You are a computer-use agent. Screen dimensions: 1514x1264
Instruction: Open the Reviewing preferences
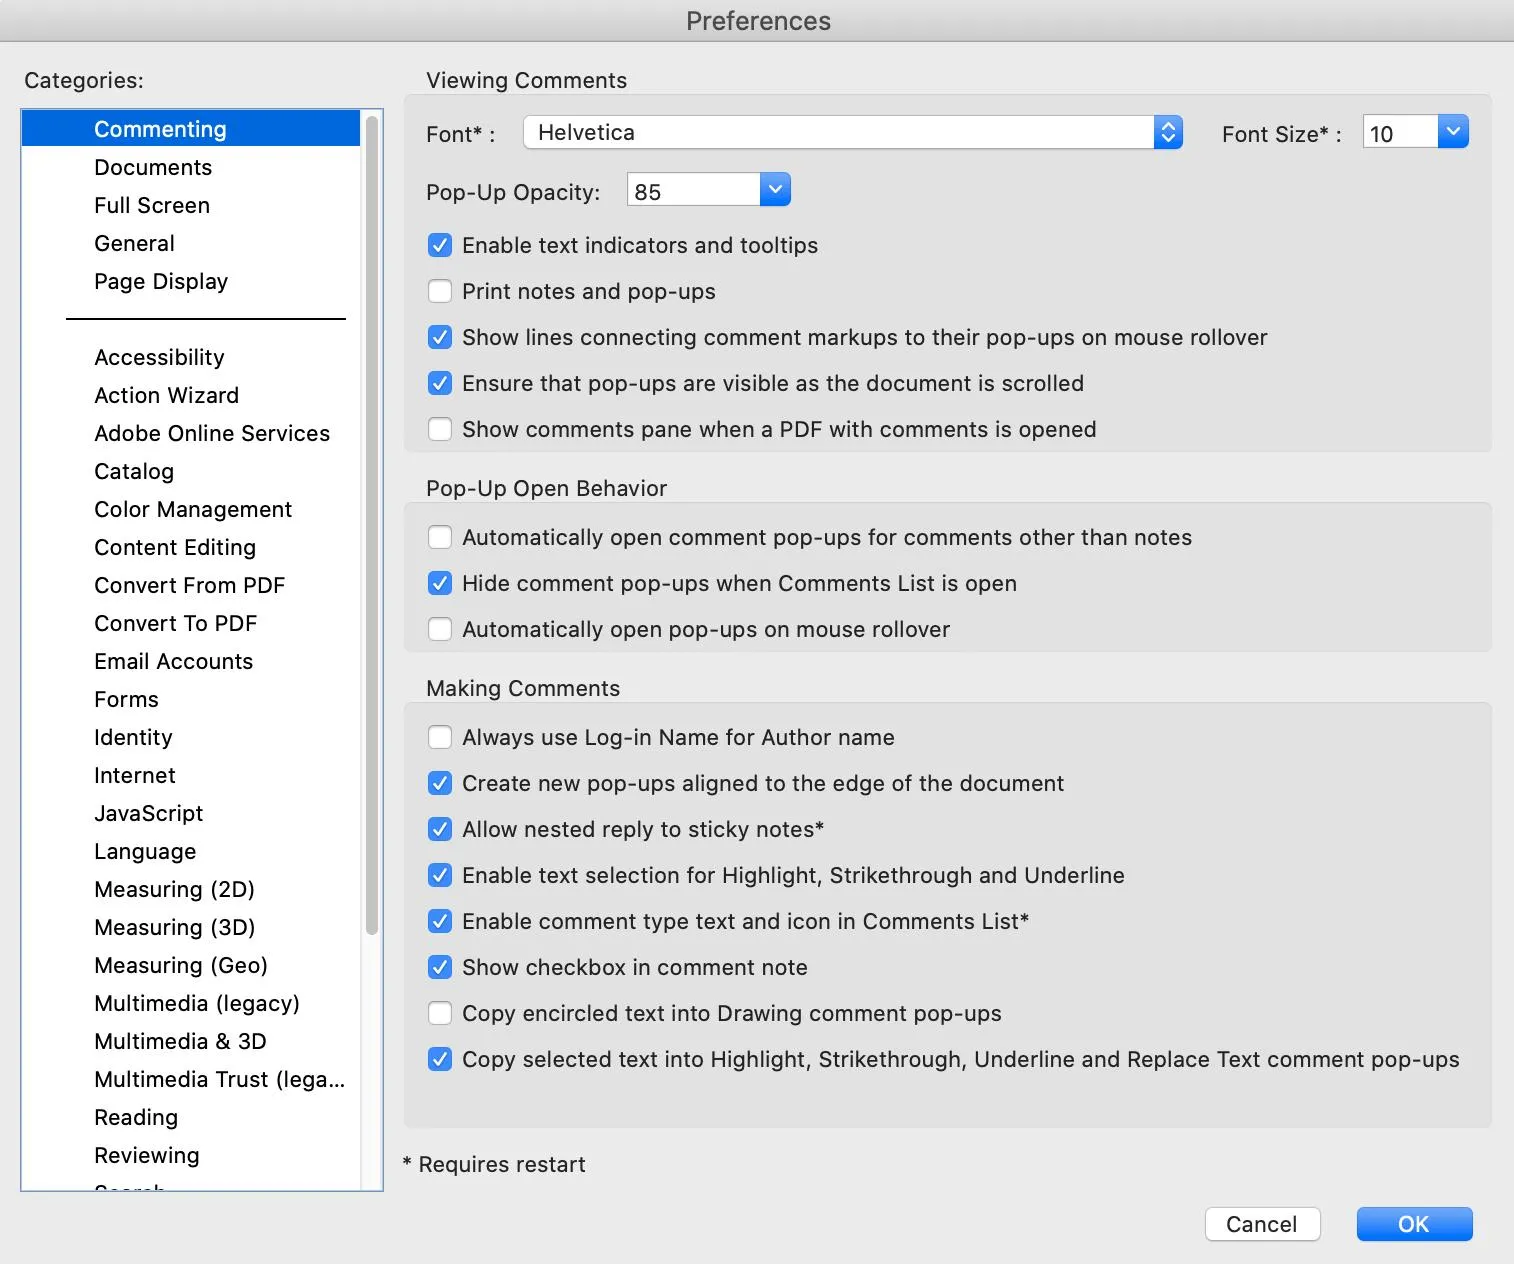click(146, 1155)
